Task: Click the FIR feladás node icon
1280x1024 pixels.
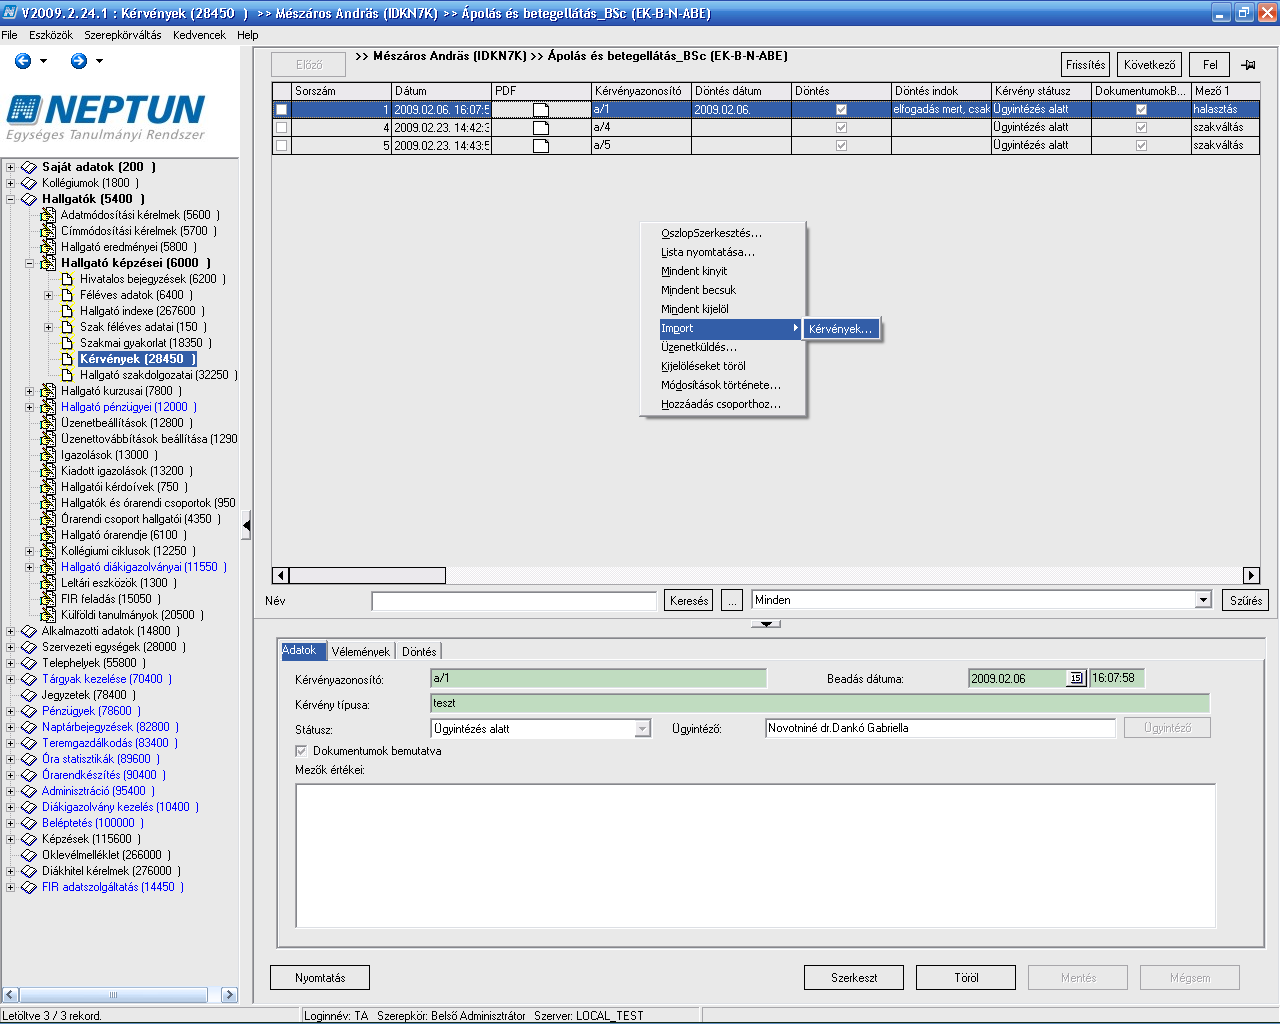Action: (x=48, y=599)
